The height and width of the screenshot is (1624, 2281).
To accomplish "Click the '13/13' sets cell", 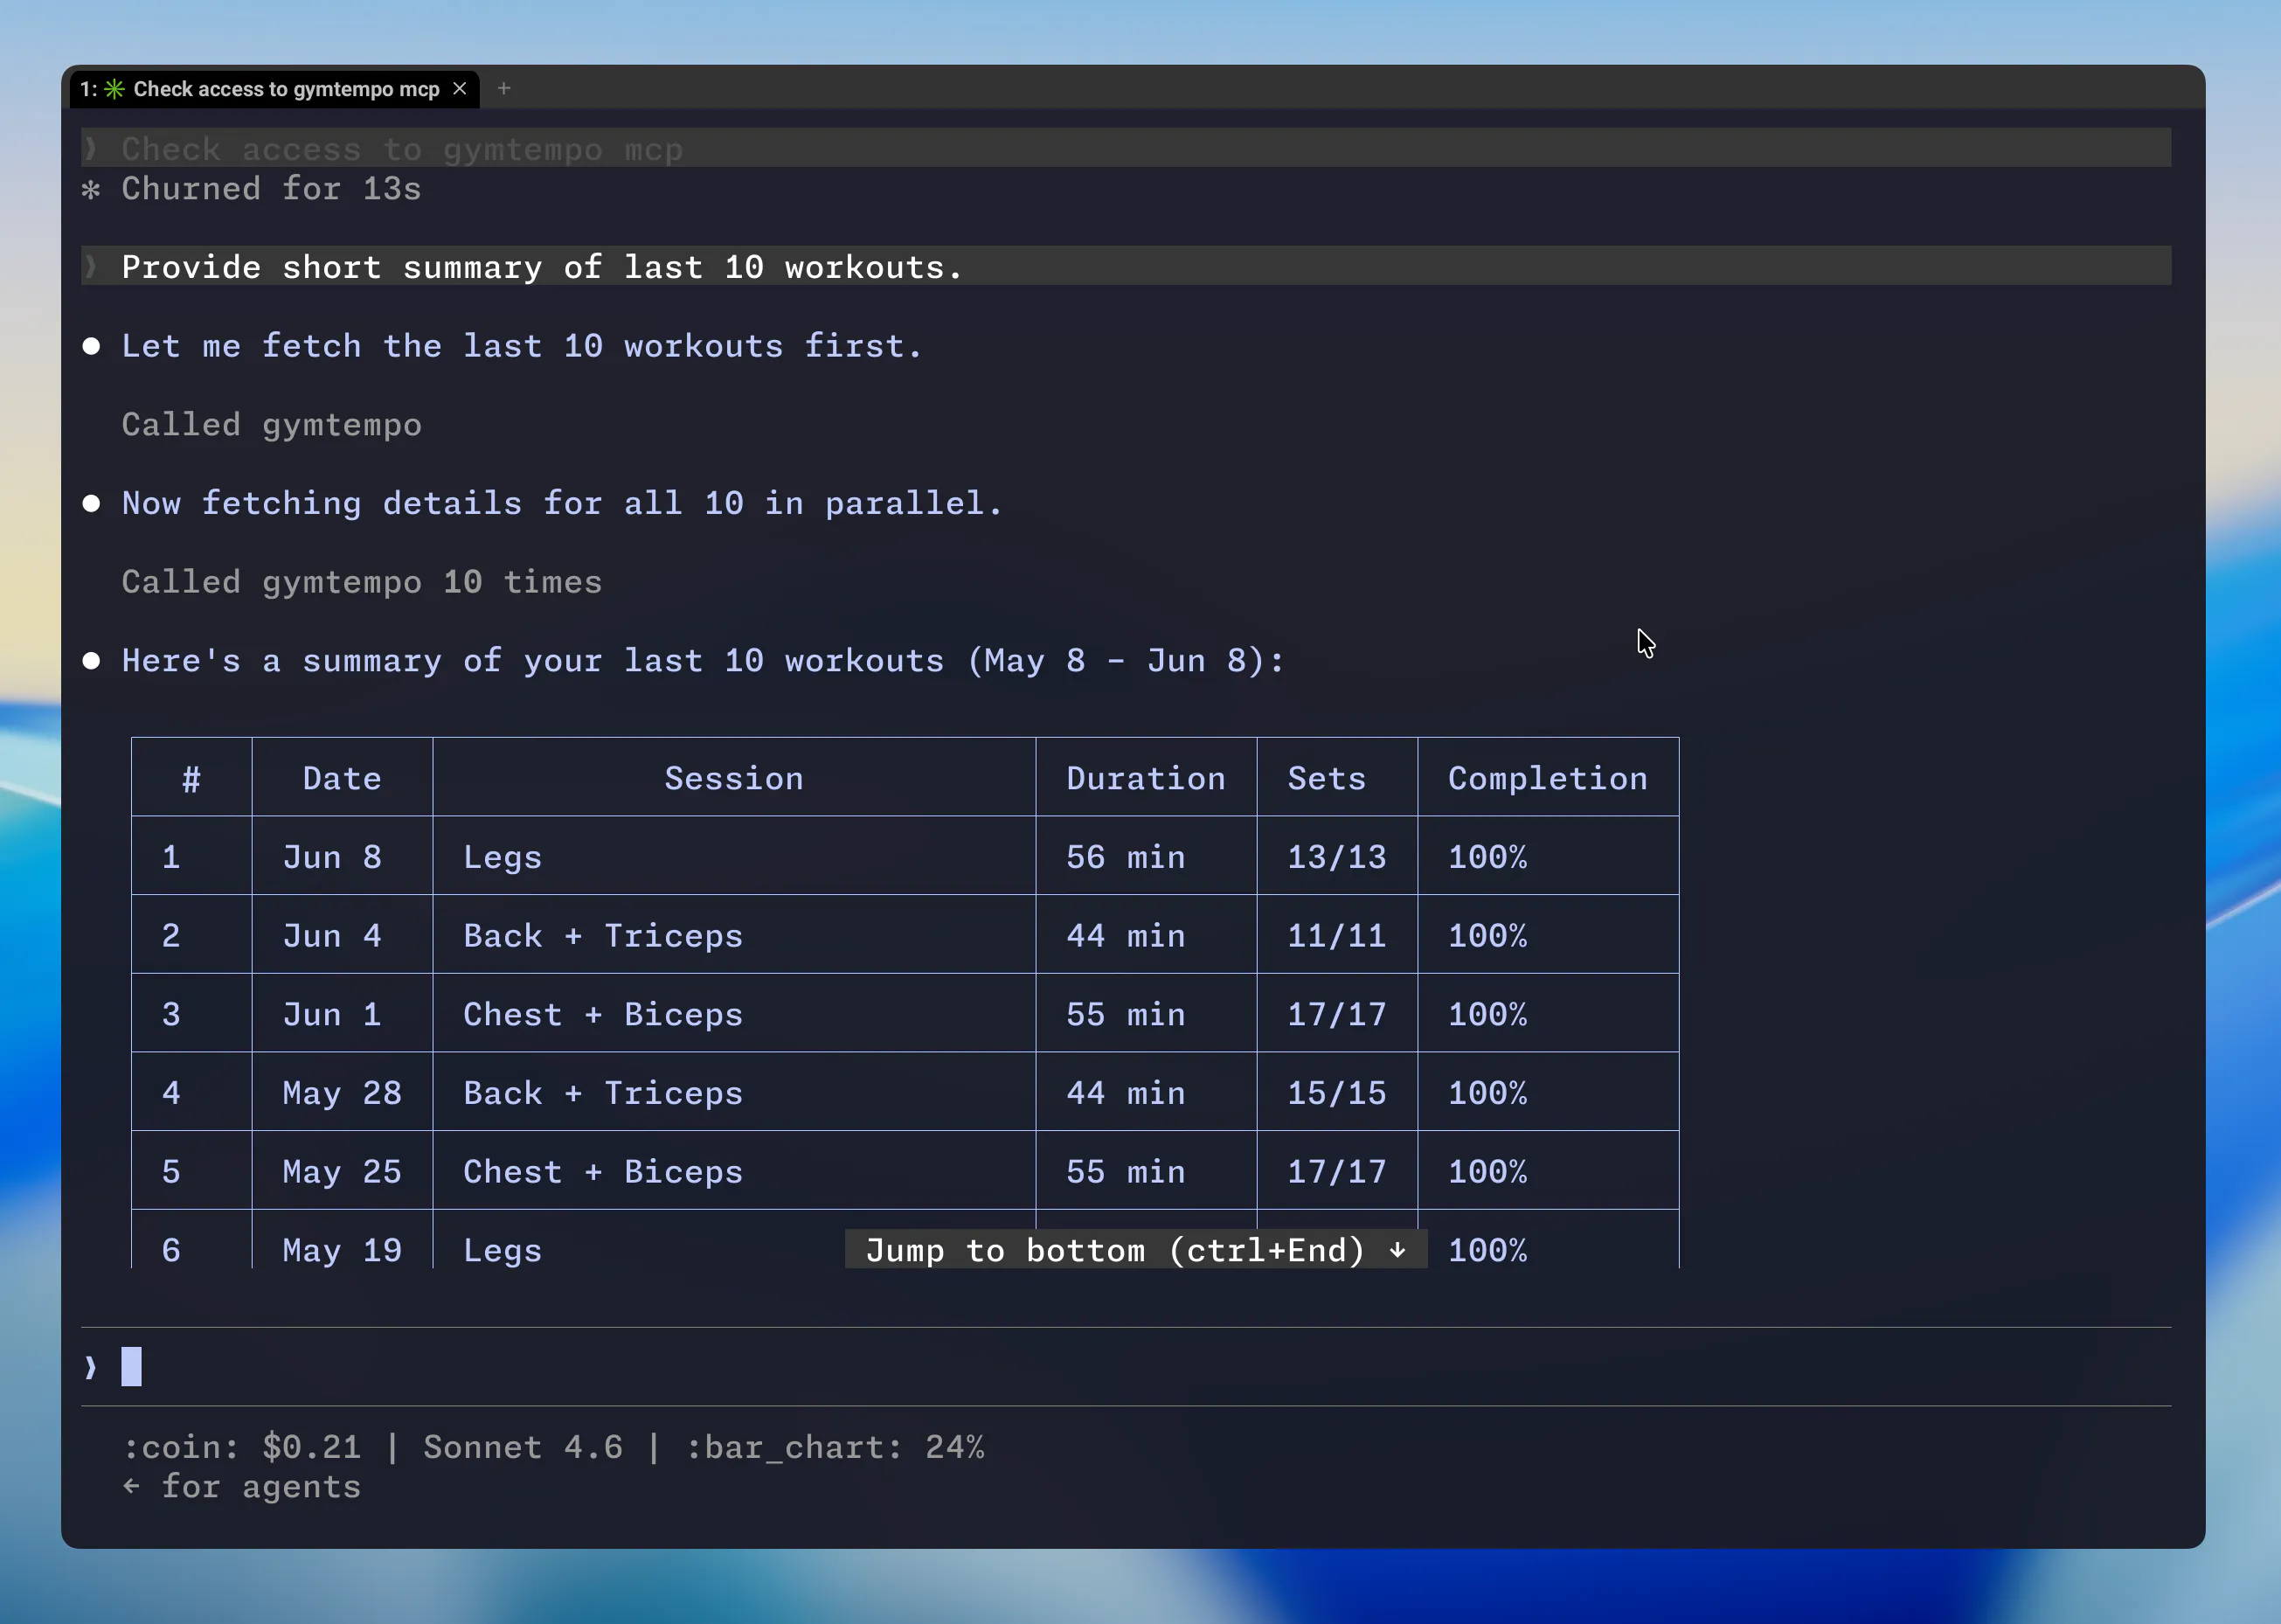I will click(x=1337, y=857).
